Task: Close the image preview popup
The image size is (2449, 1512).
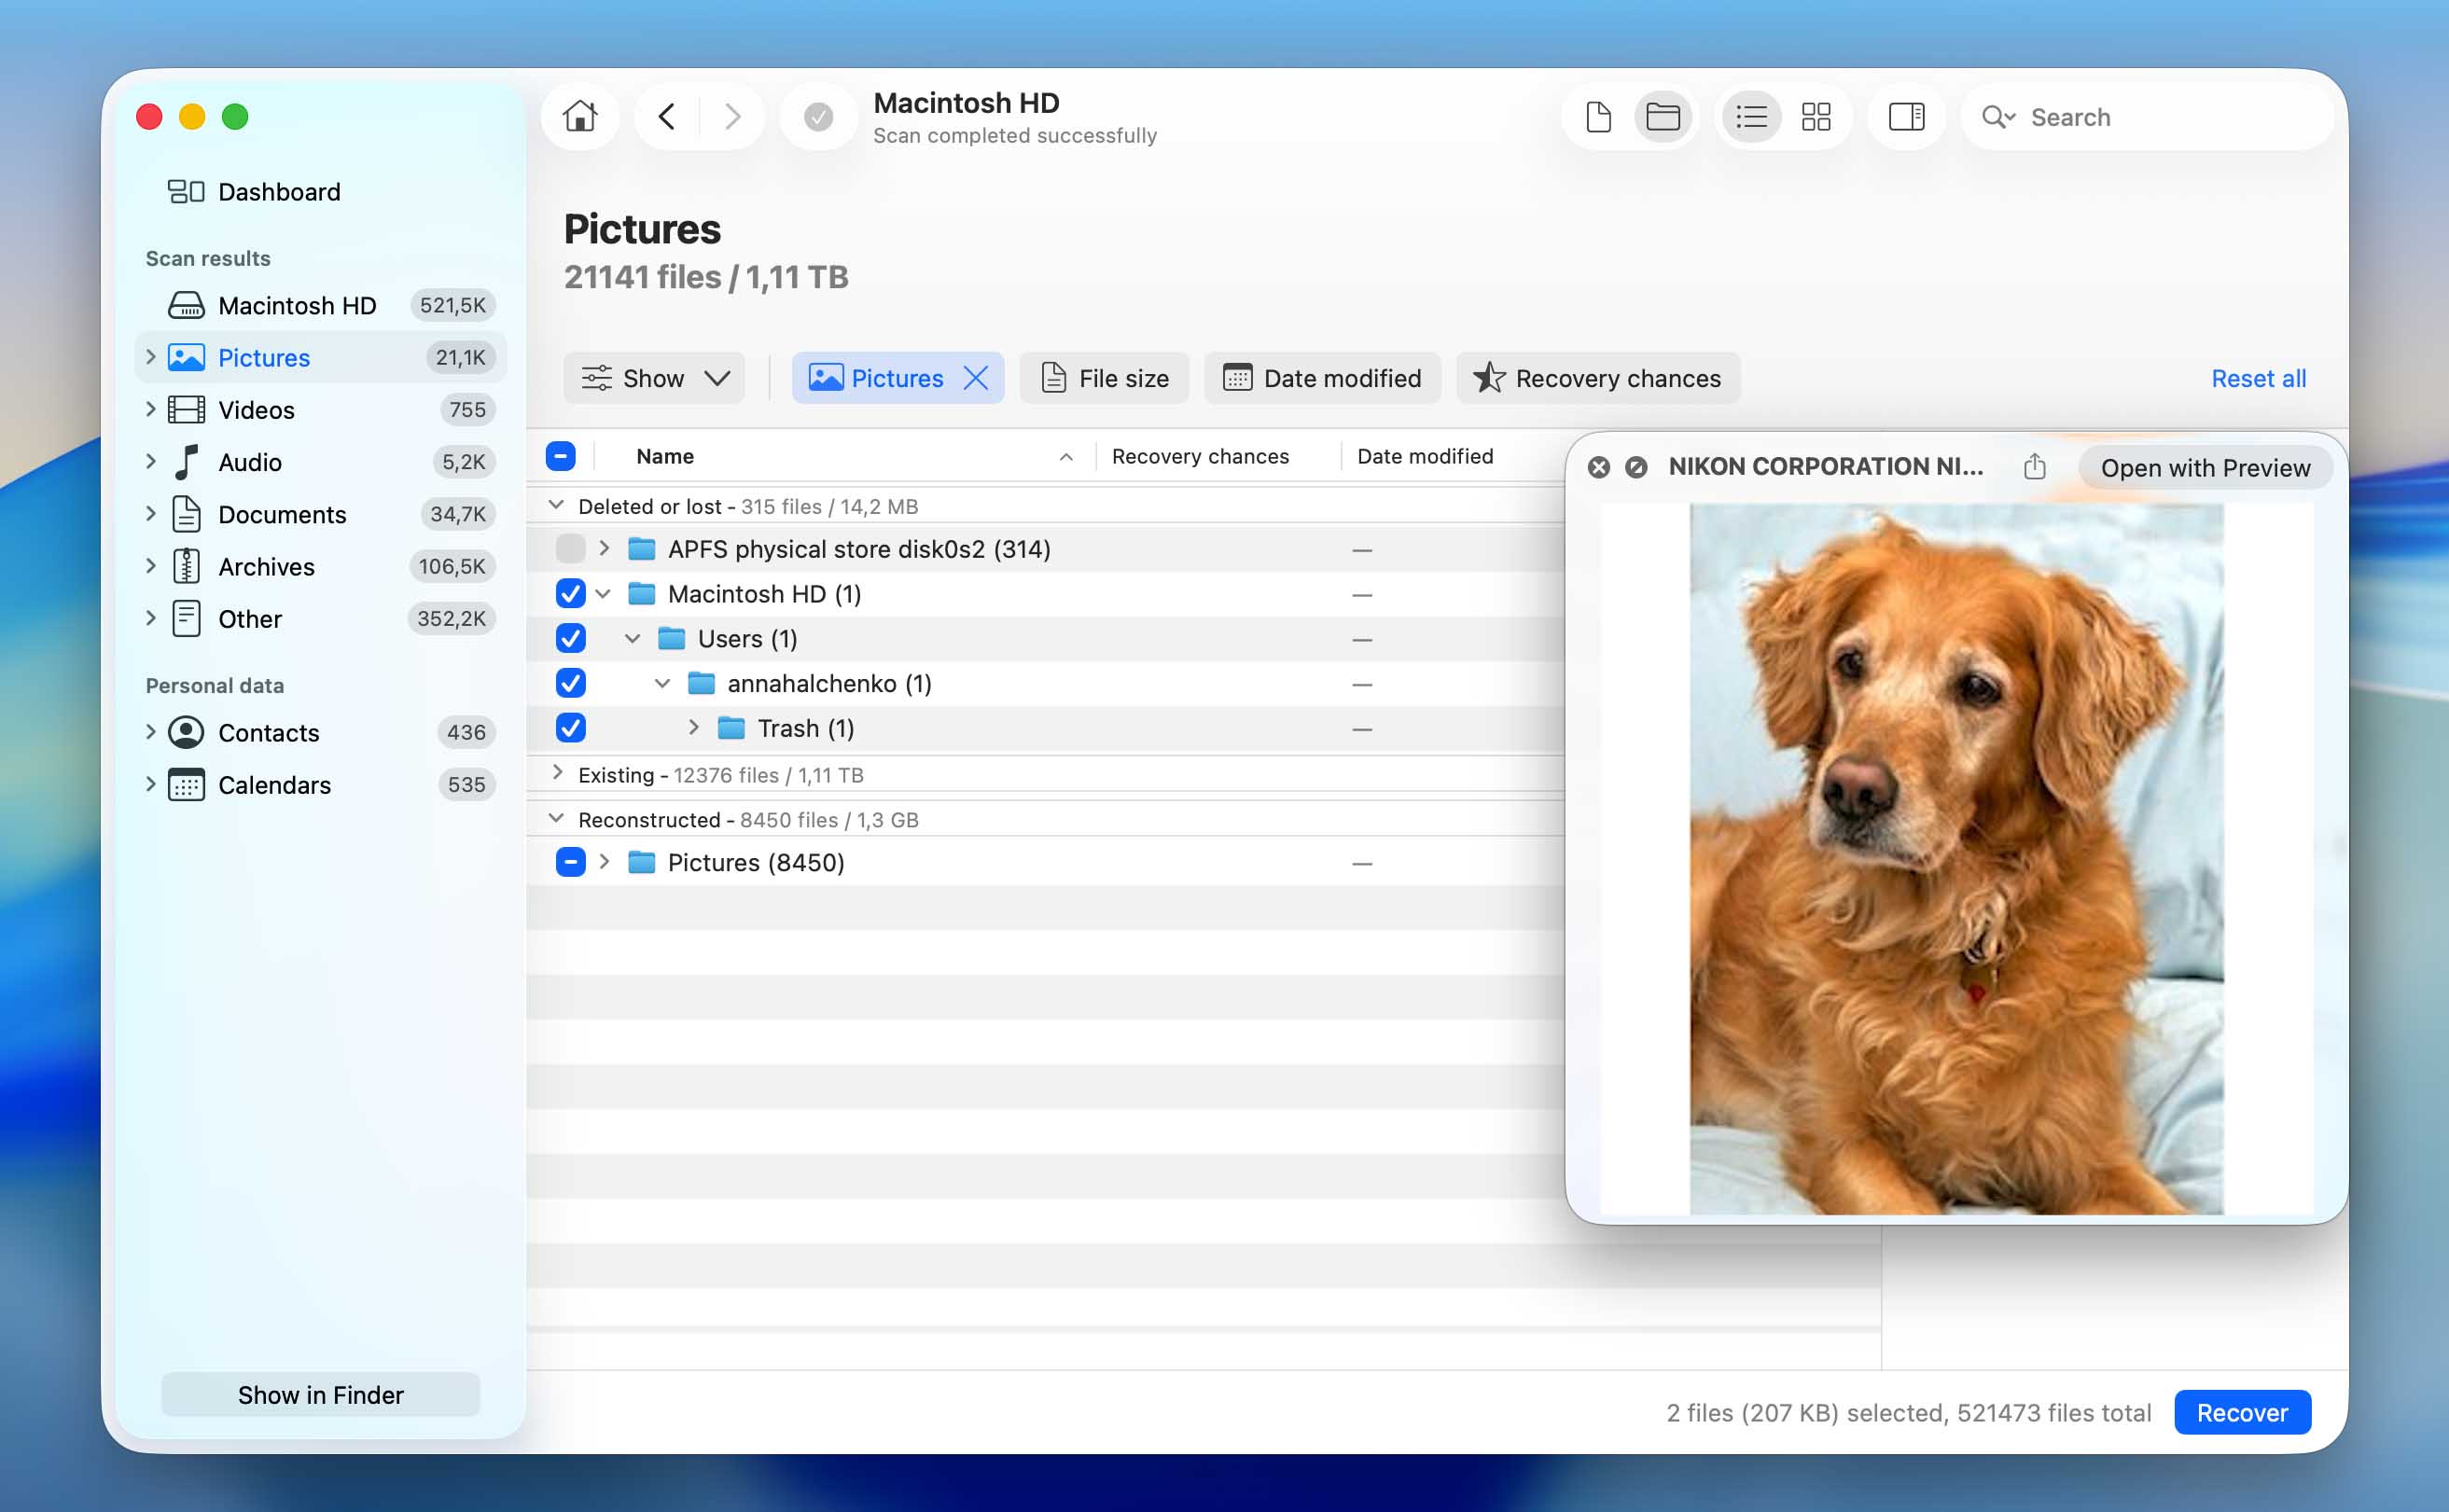Action: [1598, 467]
